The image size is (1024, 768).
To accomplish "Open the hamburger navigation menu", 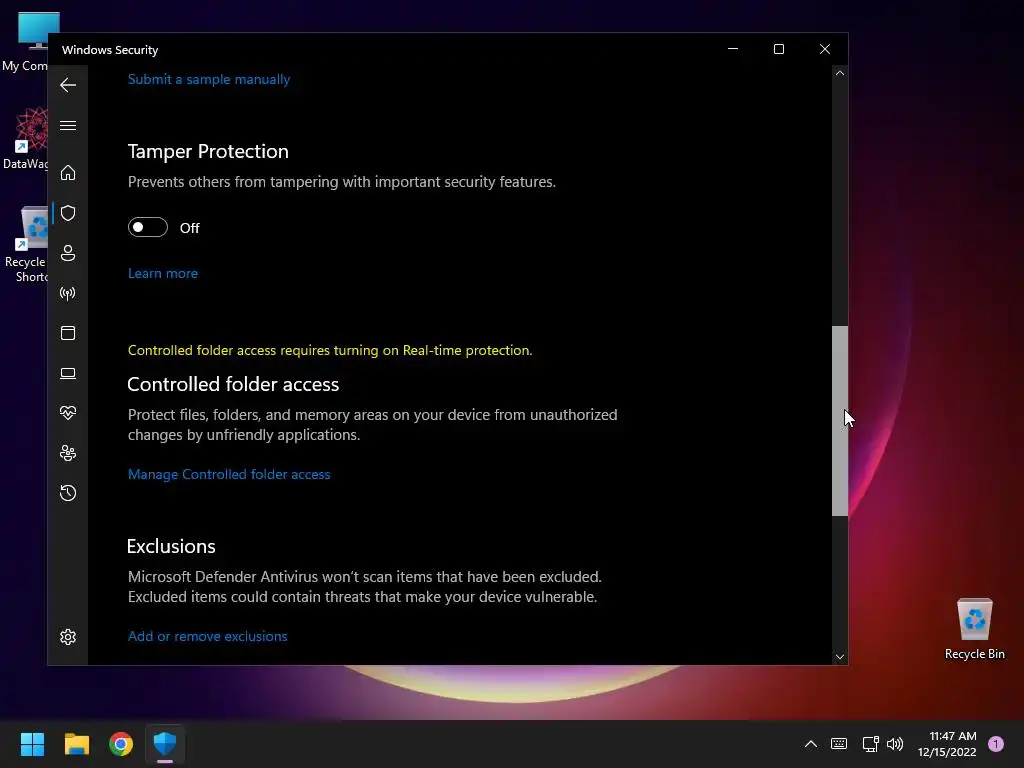I will tap(68, 125).
